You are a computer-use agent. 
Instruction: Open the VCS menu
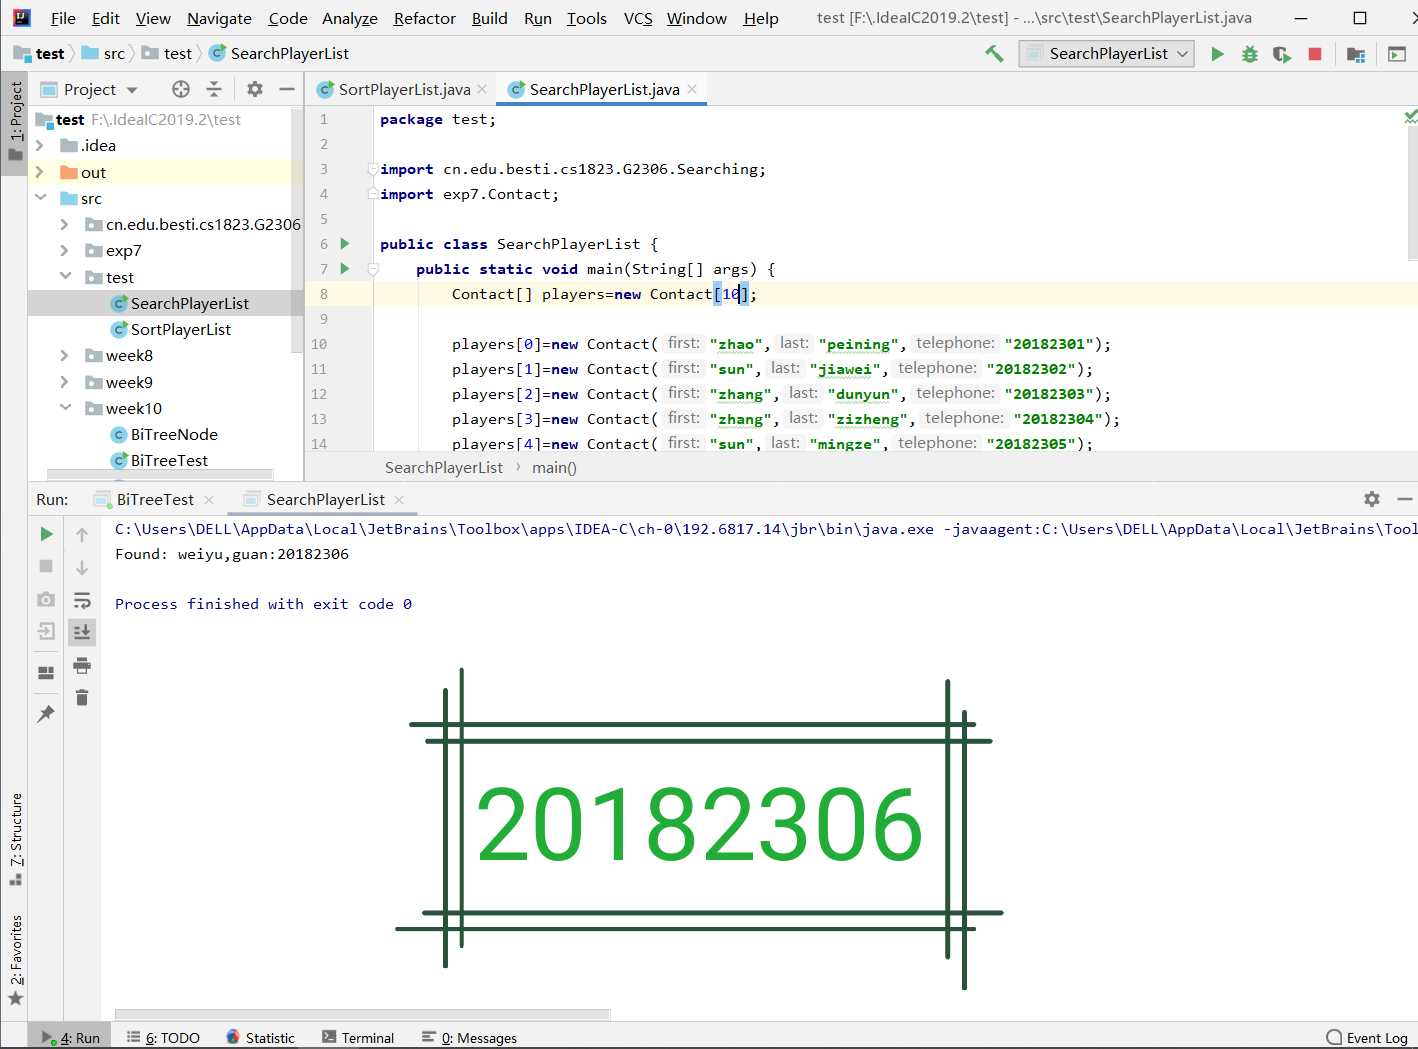tap(638, 18)
